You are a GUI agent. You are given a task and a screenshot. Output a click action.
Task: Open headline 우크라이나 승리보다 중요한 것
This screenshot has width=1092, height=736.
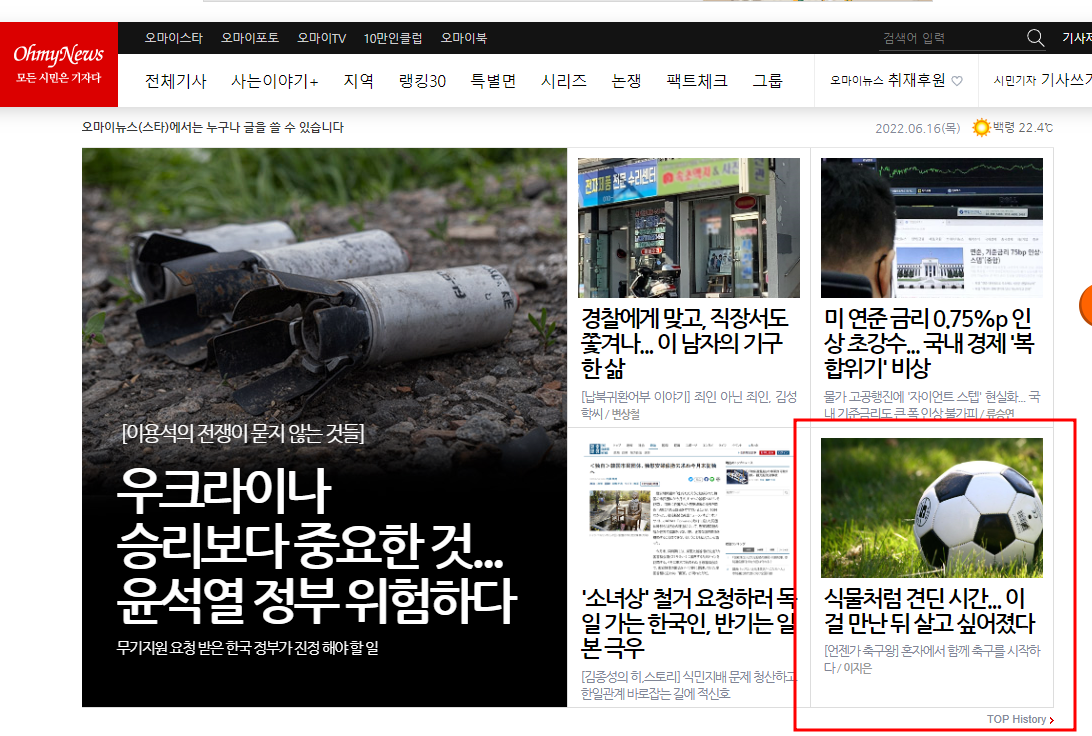tap(317, 546)
